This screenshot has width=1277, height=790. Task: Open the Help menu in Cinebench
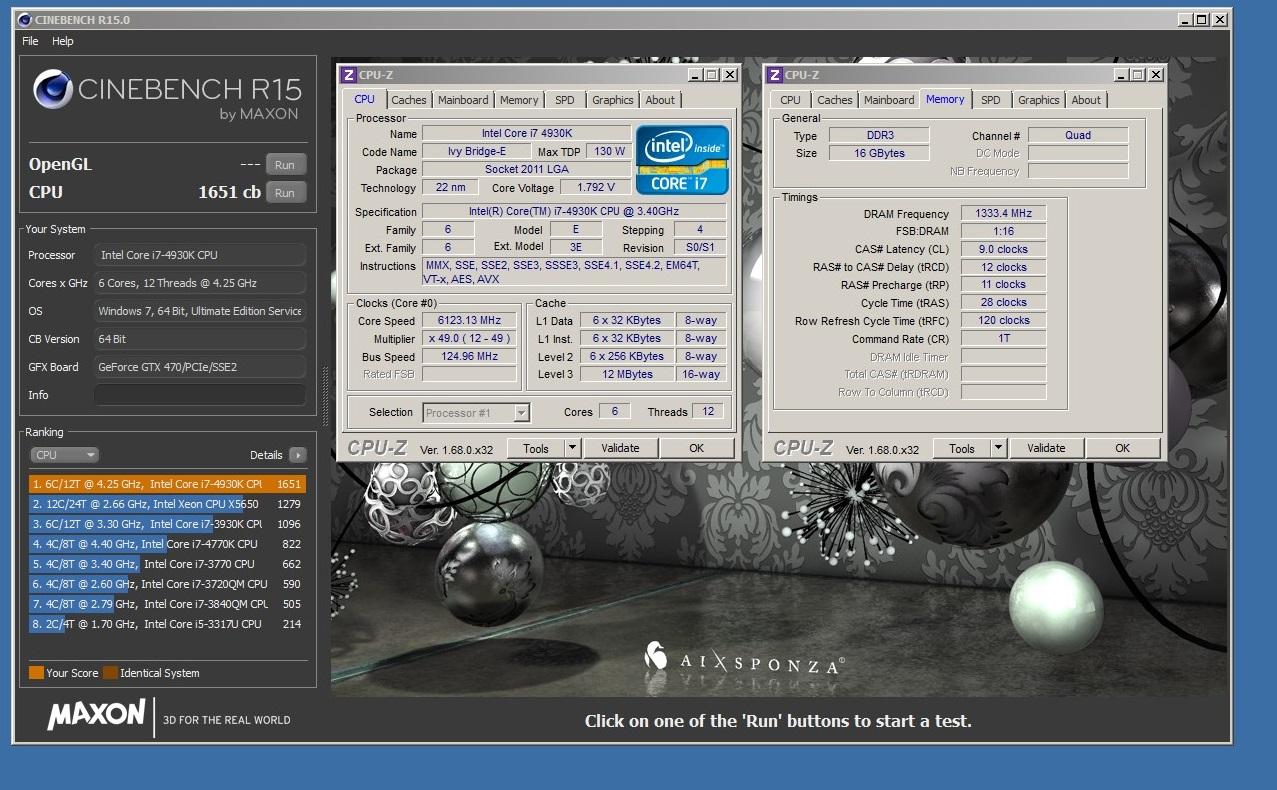click(63, 41)
